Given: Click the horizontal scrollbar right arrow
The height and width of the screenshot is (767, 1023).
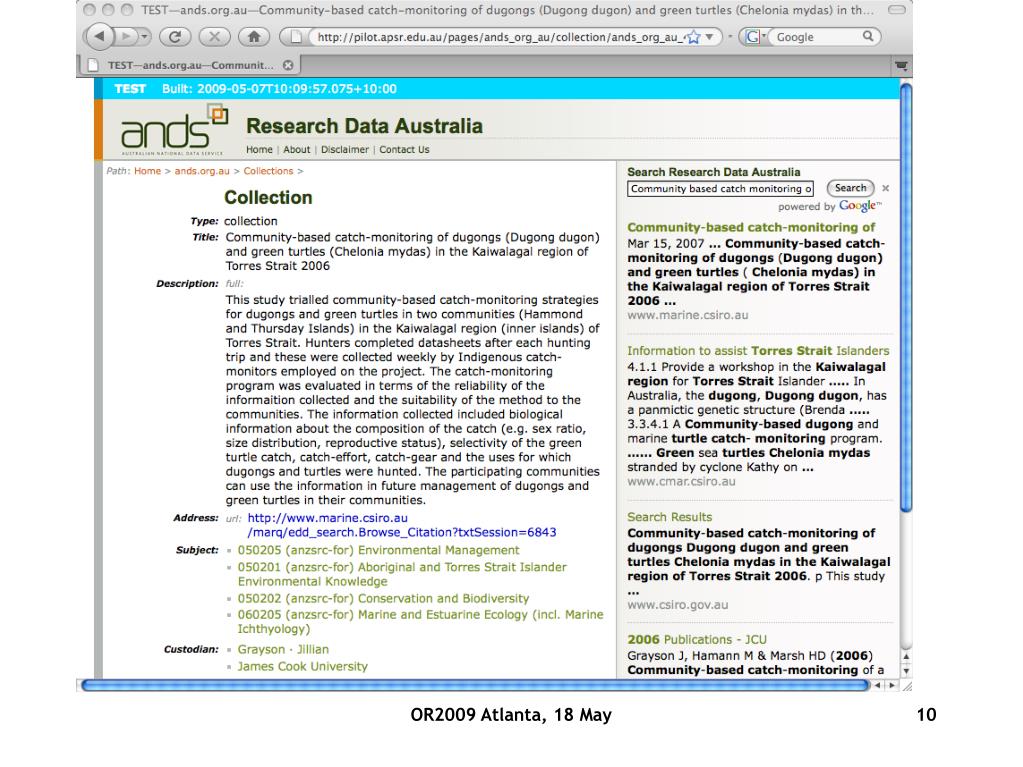Looking at the screenshot, I should click(x=892, y=685).
